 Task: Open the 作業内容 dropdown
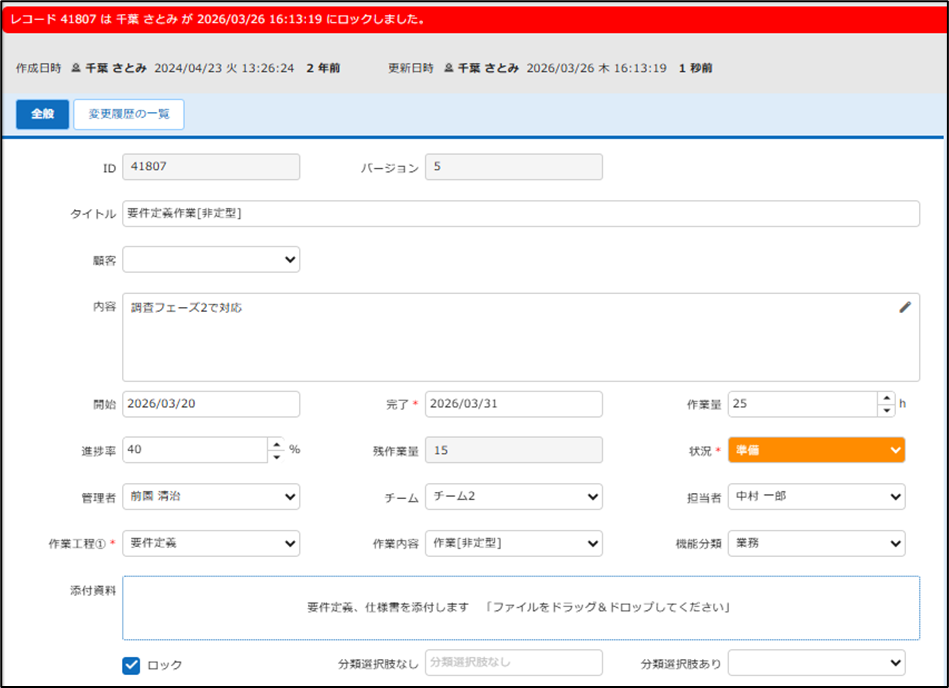(x=513, y=543)
